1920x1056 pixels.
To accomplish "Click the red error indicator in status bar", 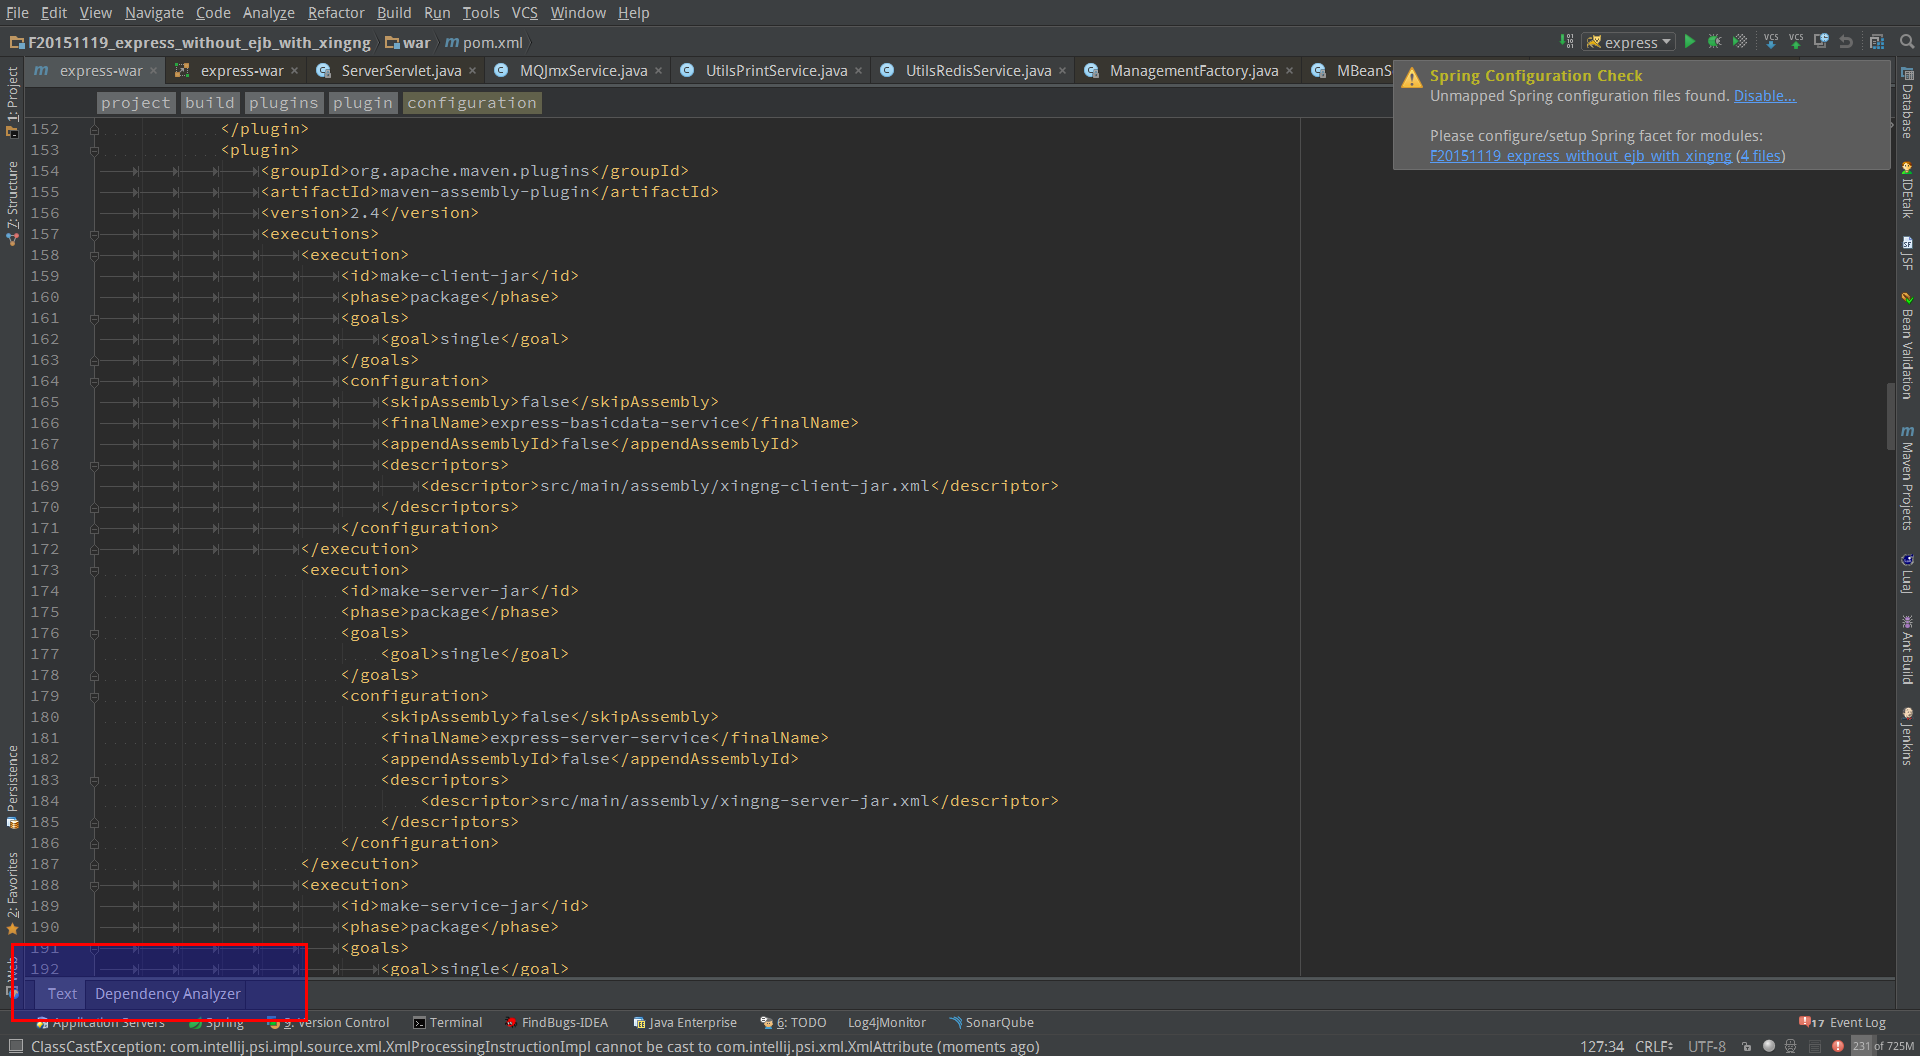I will tap(1837, 1046).
